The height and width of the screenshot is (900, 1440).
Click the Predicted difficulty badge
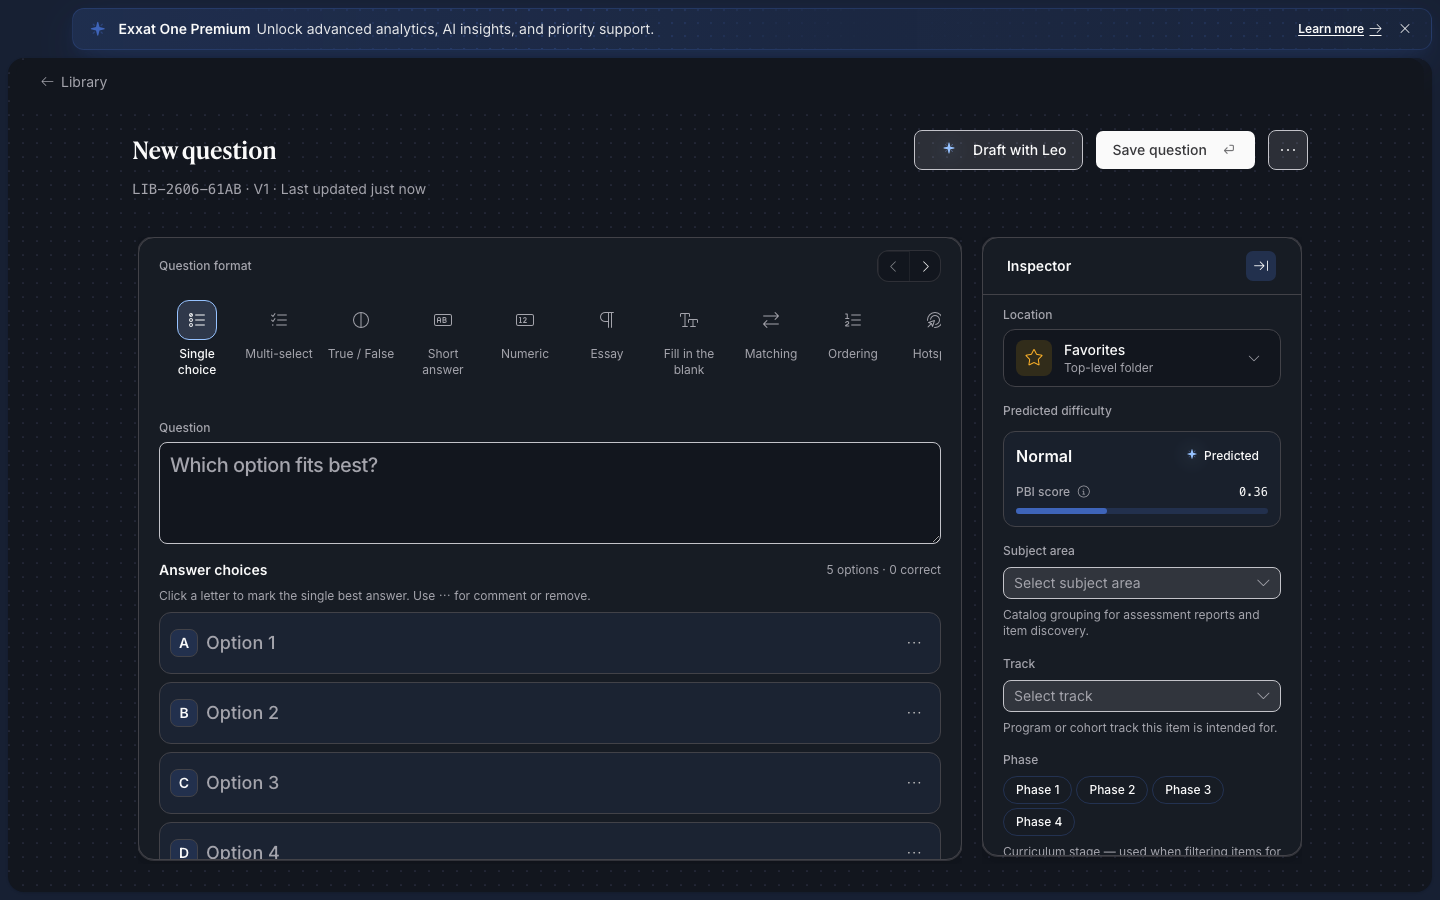1222,455
